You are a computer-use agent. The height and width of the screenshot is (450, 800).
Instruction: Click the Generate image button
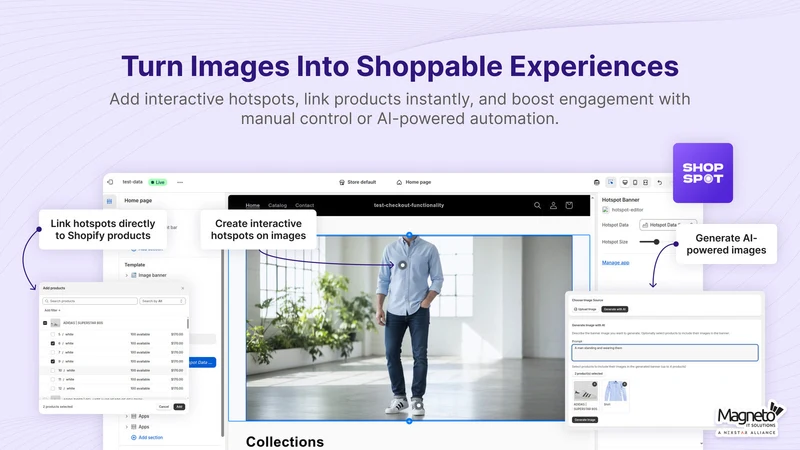585,420
